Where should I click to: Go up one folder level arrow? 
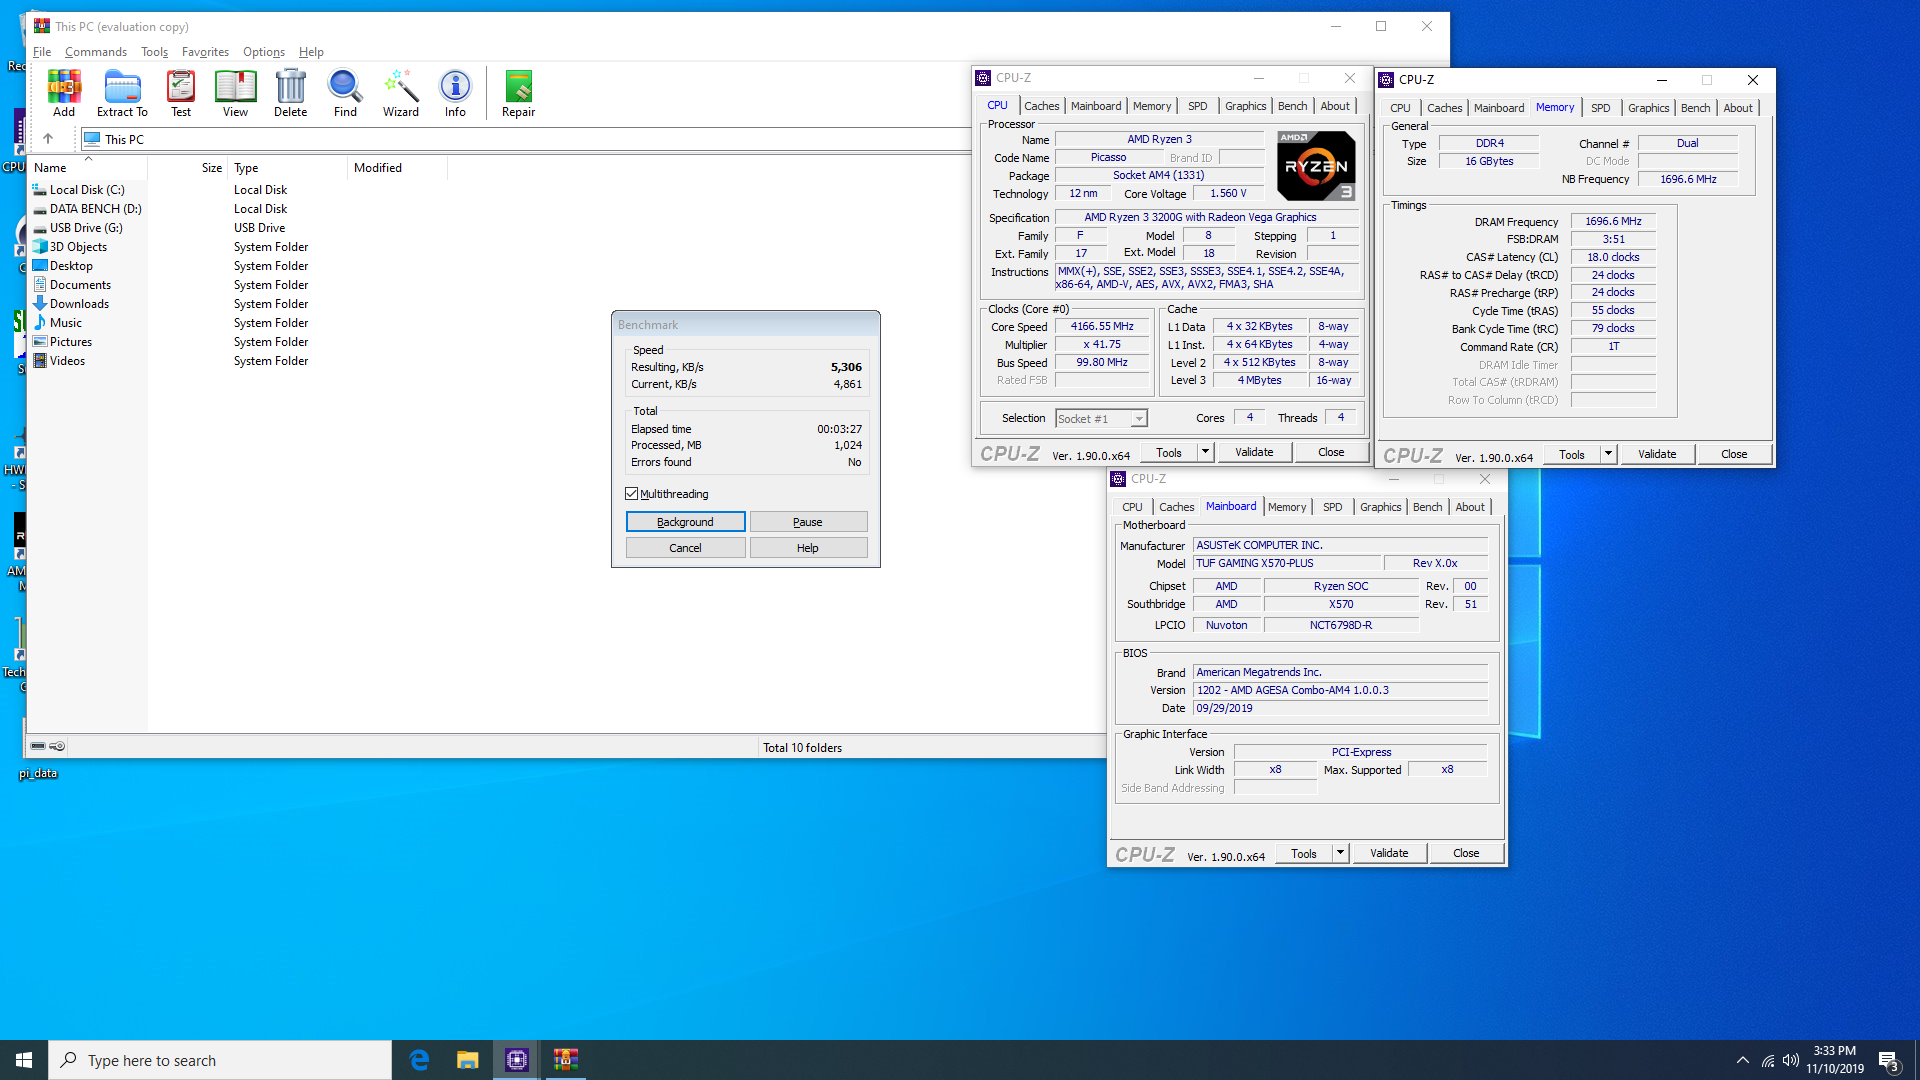[47, 139]
